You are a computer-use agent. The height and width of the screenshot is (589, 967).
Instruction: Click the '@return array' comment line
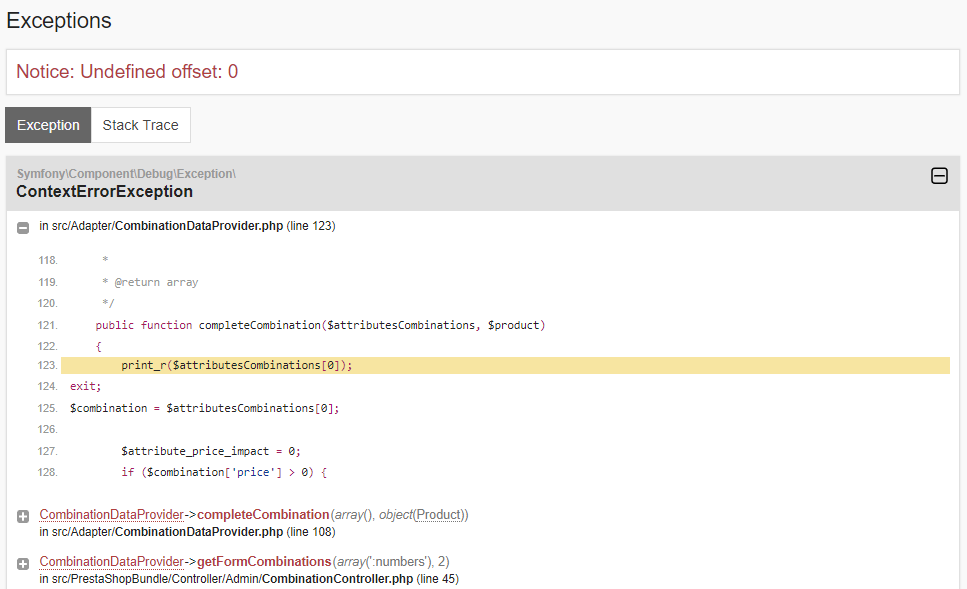coord(150,282)
